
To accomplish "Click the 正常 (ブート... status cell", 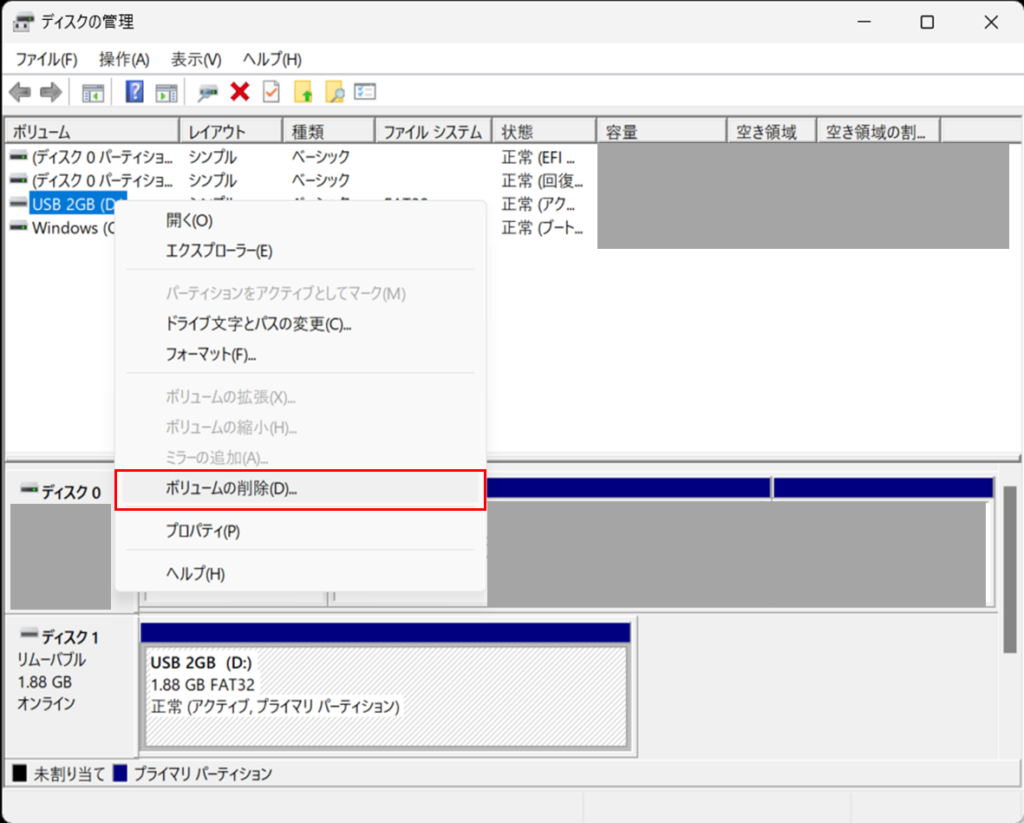I will 542,228.
